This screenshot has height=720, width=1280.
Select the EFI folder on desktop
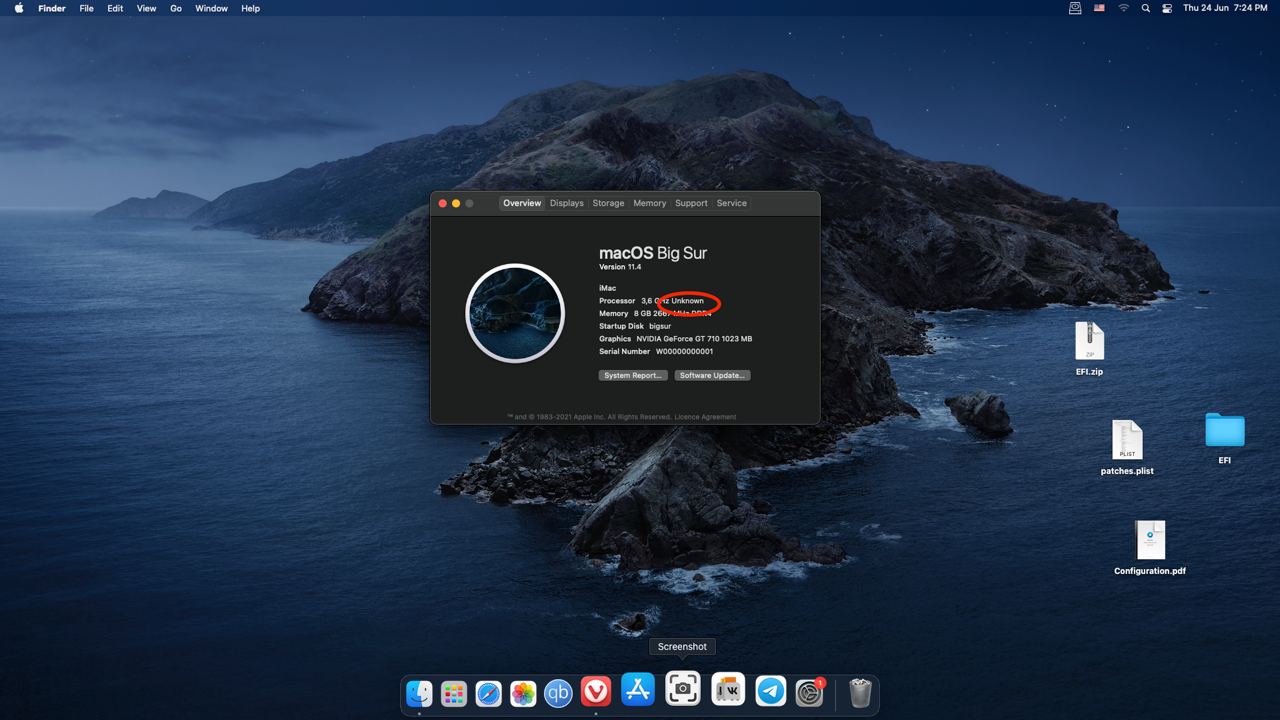1224,439
